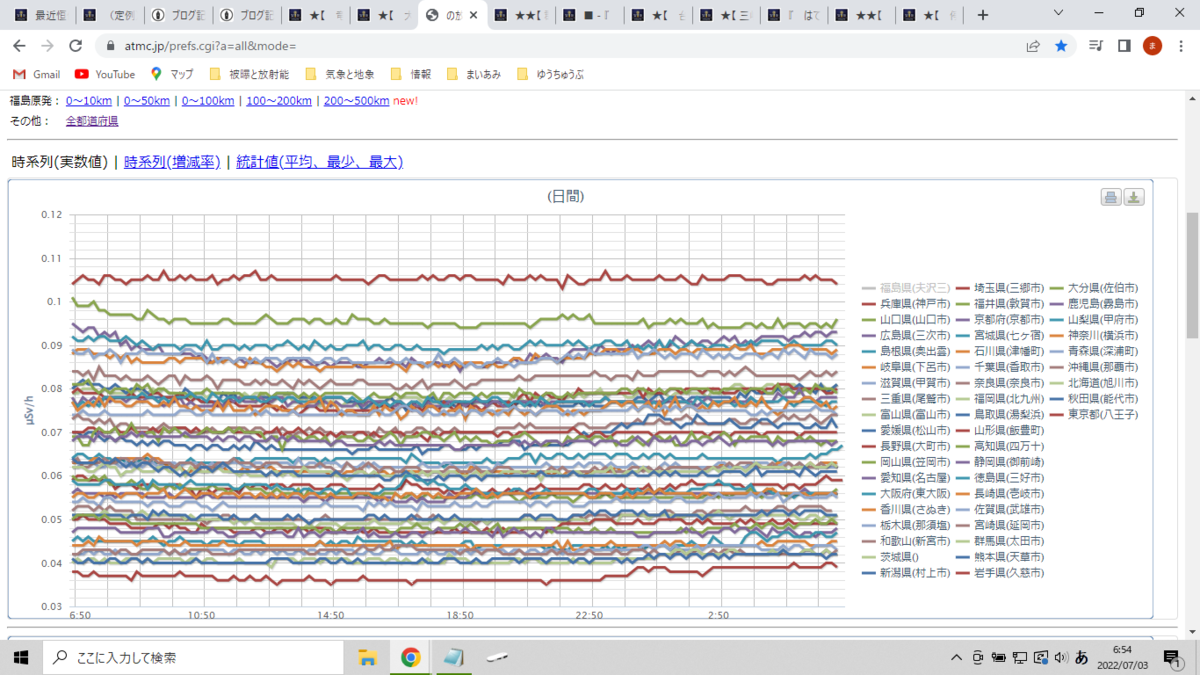
Task: Close the active browser tab
Action: click(474, 15)
